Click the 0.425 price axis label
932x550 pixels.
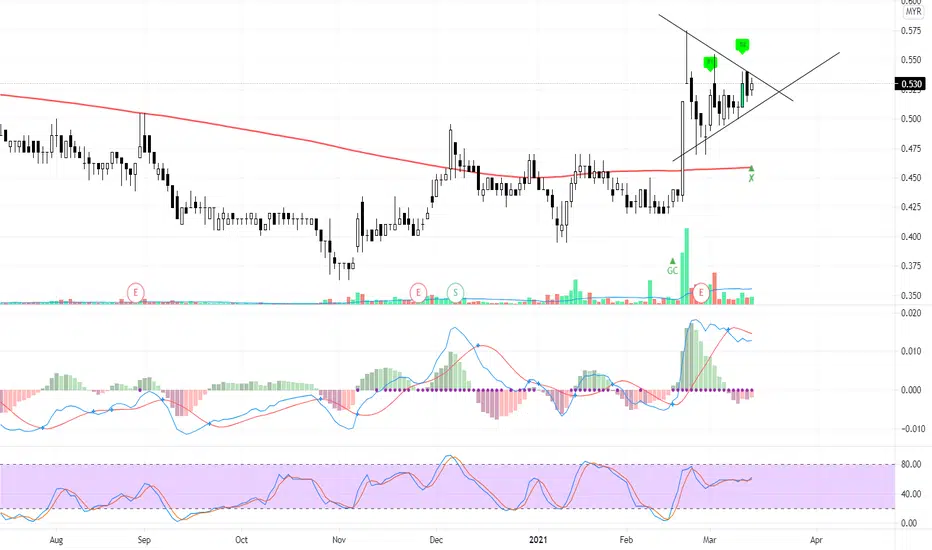(911, 207)
